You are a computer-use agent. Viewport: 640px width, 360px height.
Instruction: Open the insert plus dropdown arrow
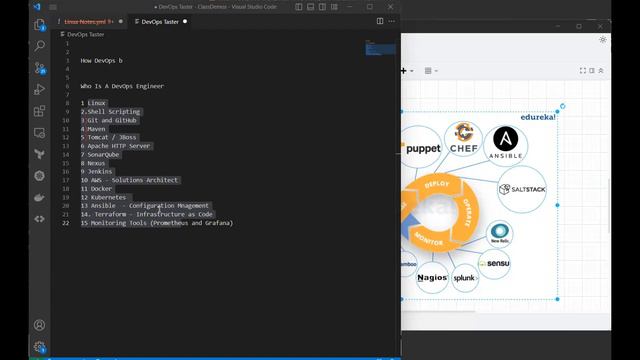[x=411, y=71]
